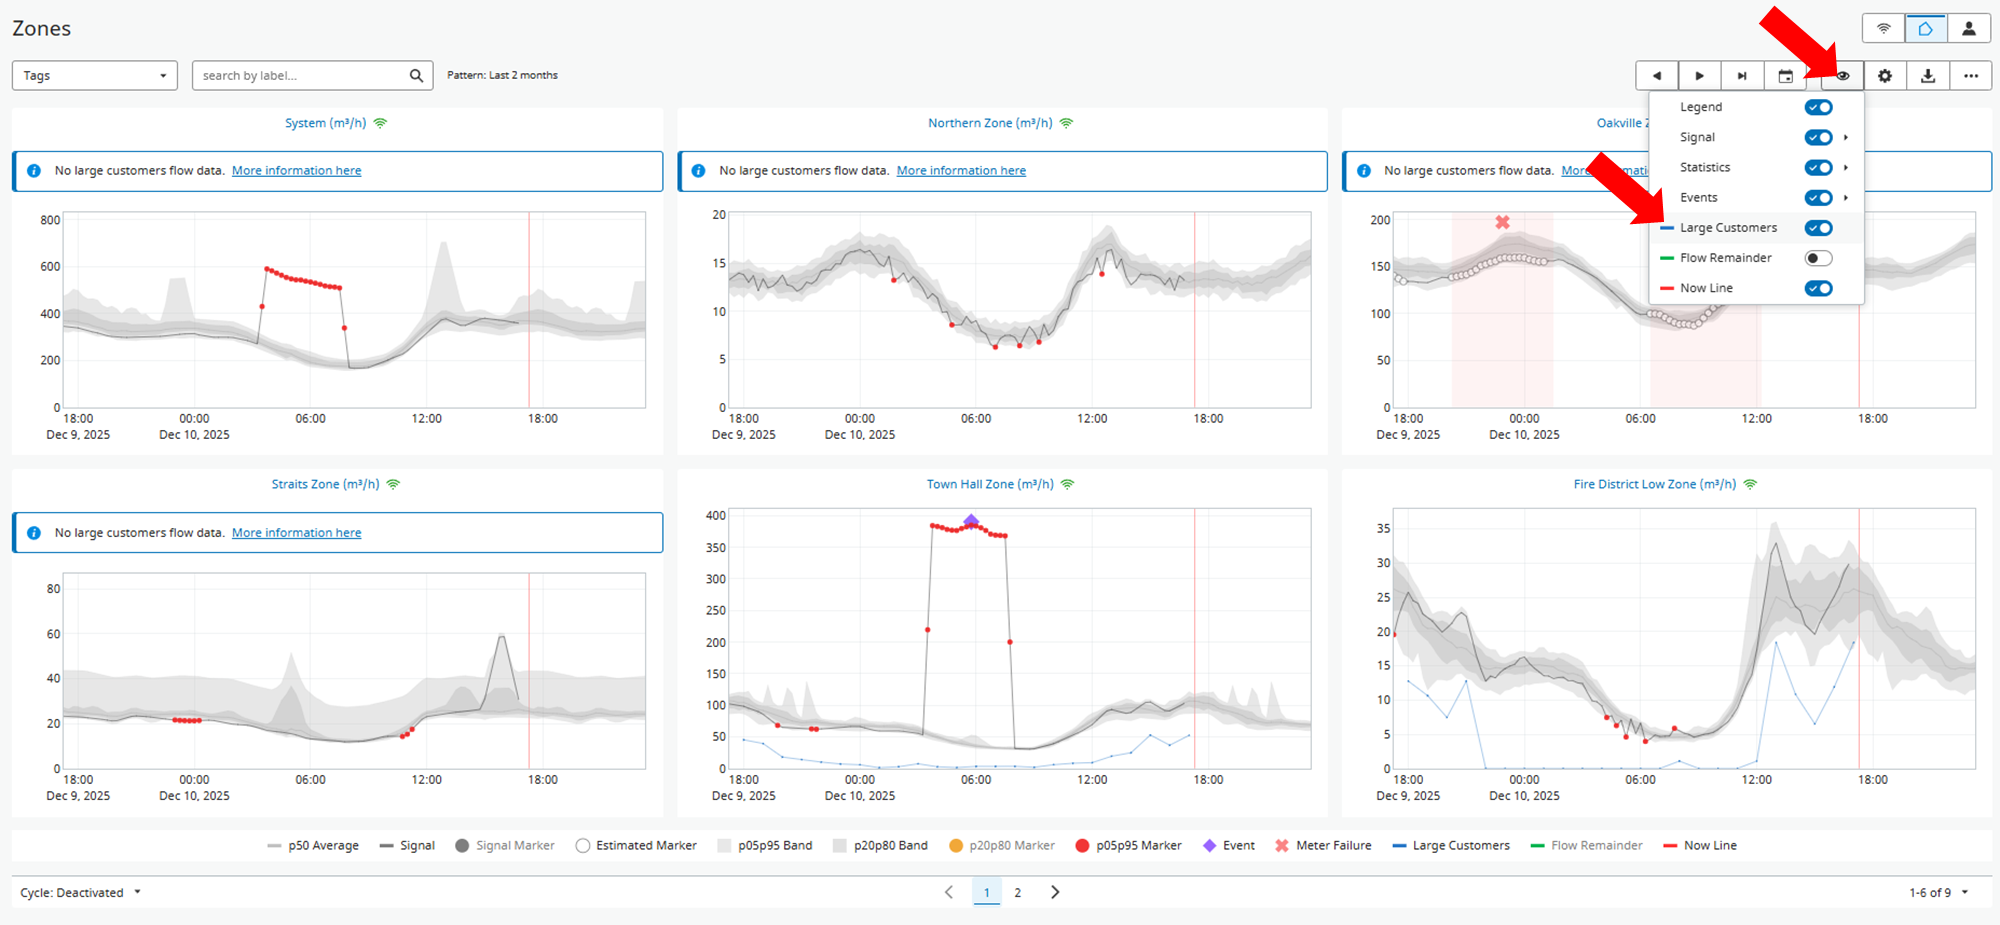
Task: Open the 1-6 of 9 page size dropdown
Action: coord(1938,893)
